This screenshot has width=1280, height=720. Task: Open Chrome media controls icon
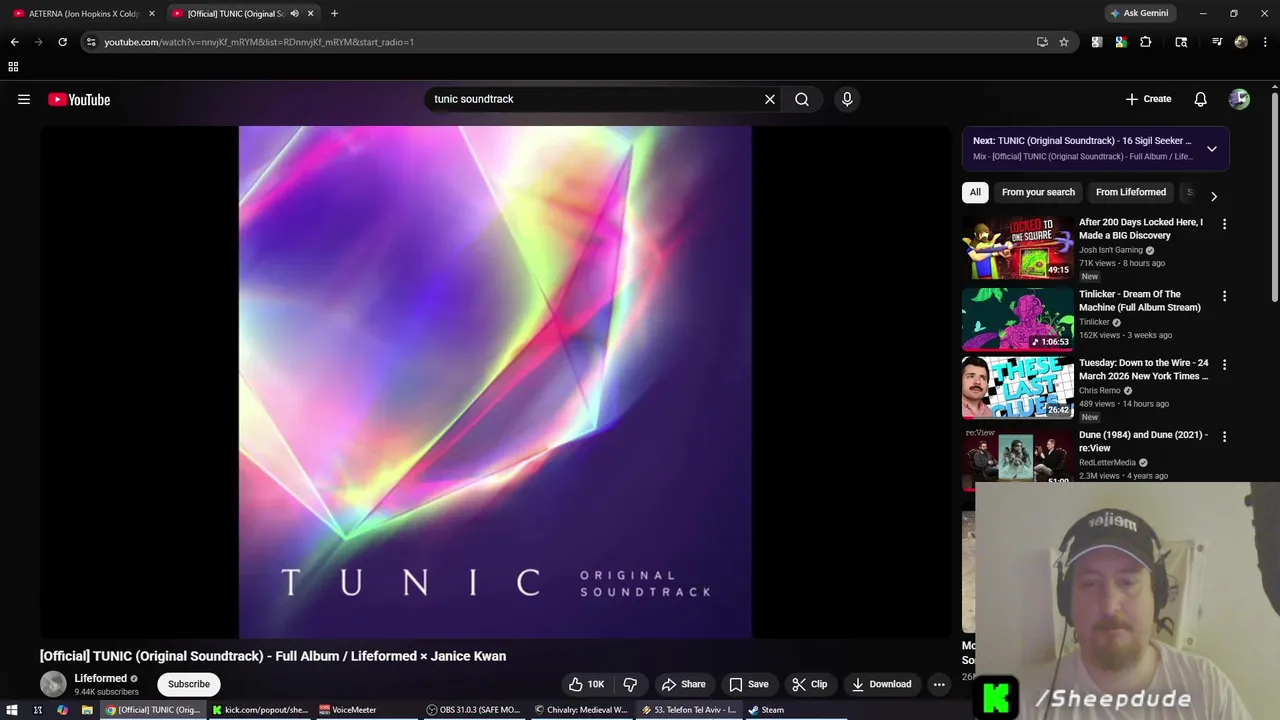[x=1217, y=42]
